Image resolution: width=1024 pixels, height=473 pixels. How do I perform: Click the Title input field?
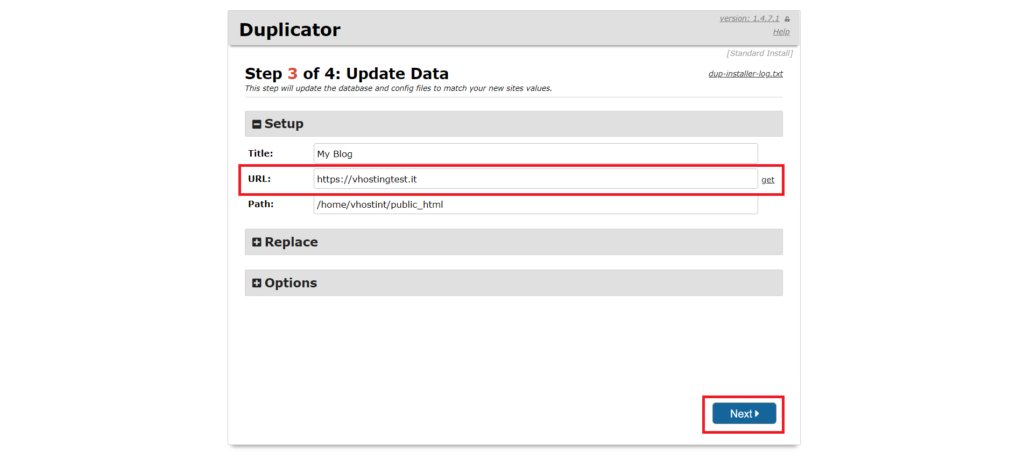536,154
